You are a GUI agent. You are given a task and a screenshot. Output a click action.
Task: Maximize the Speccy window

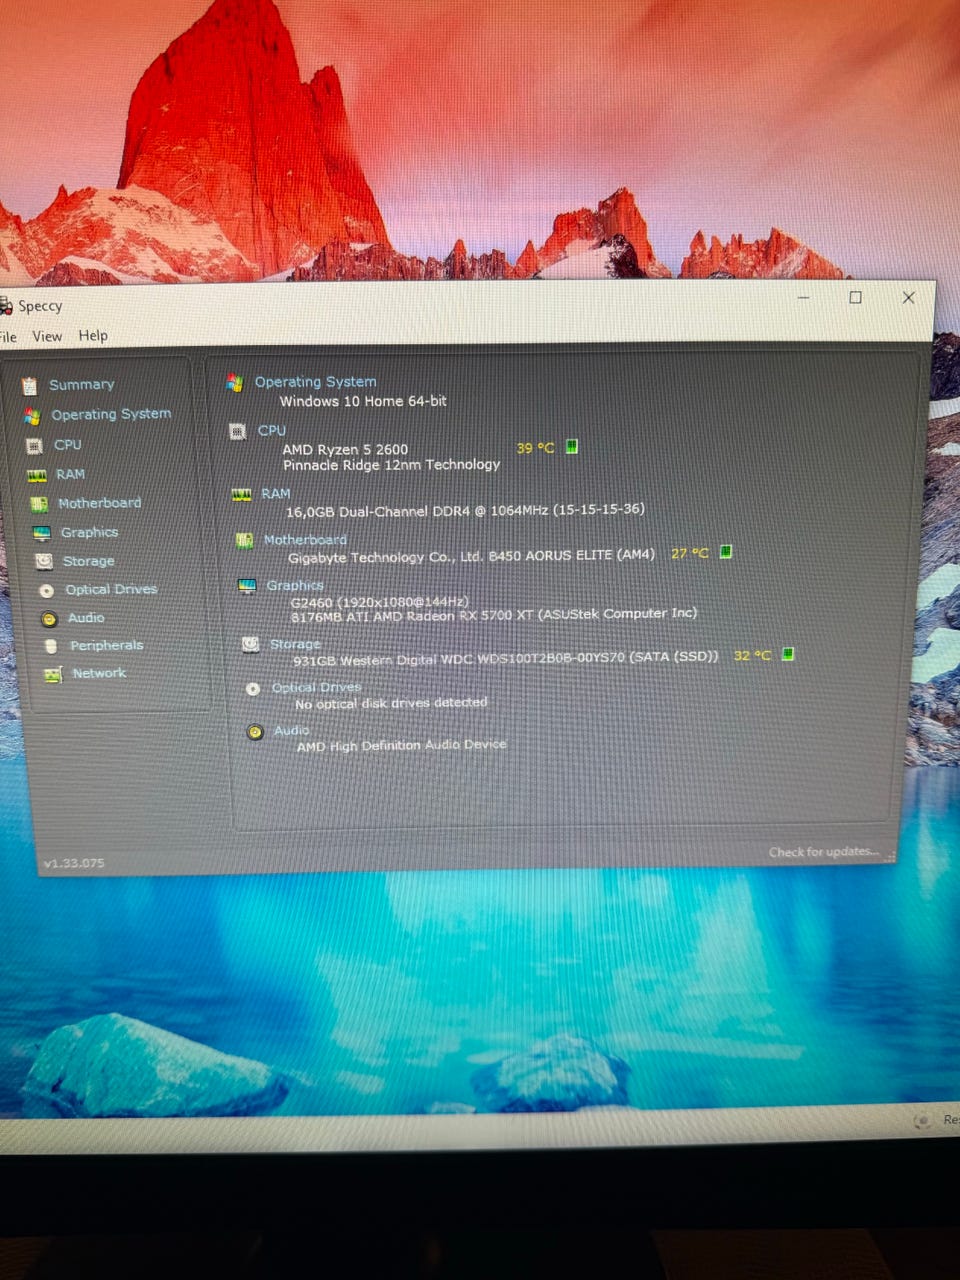[x=855, y=297]
